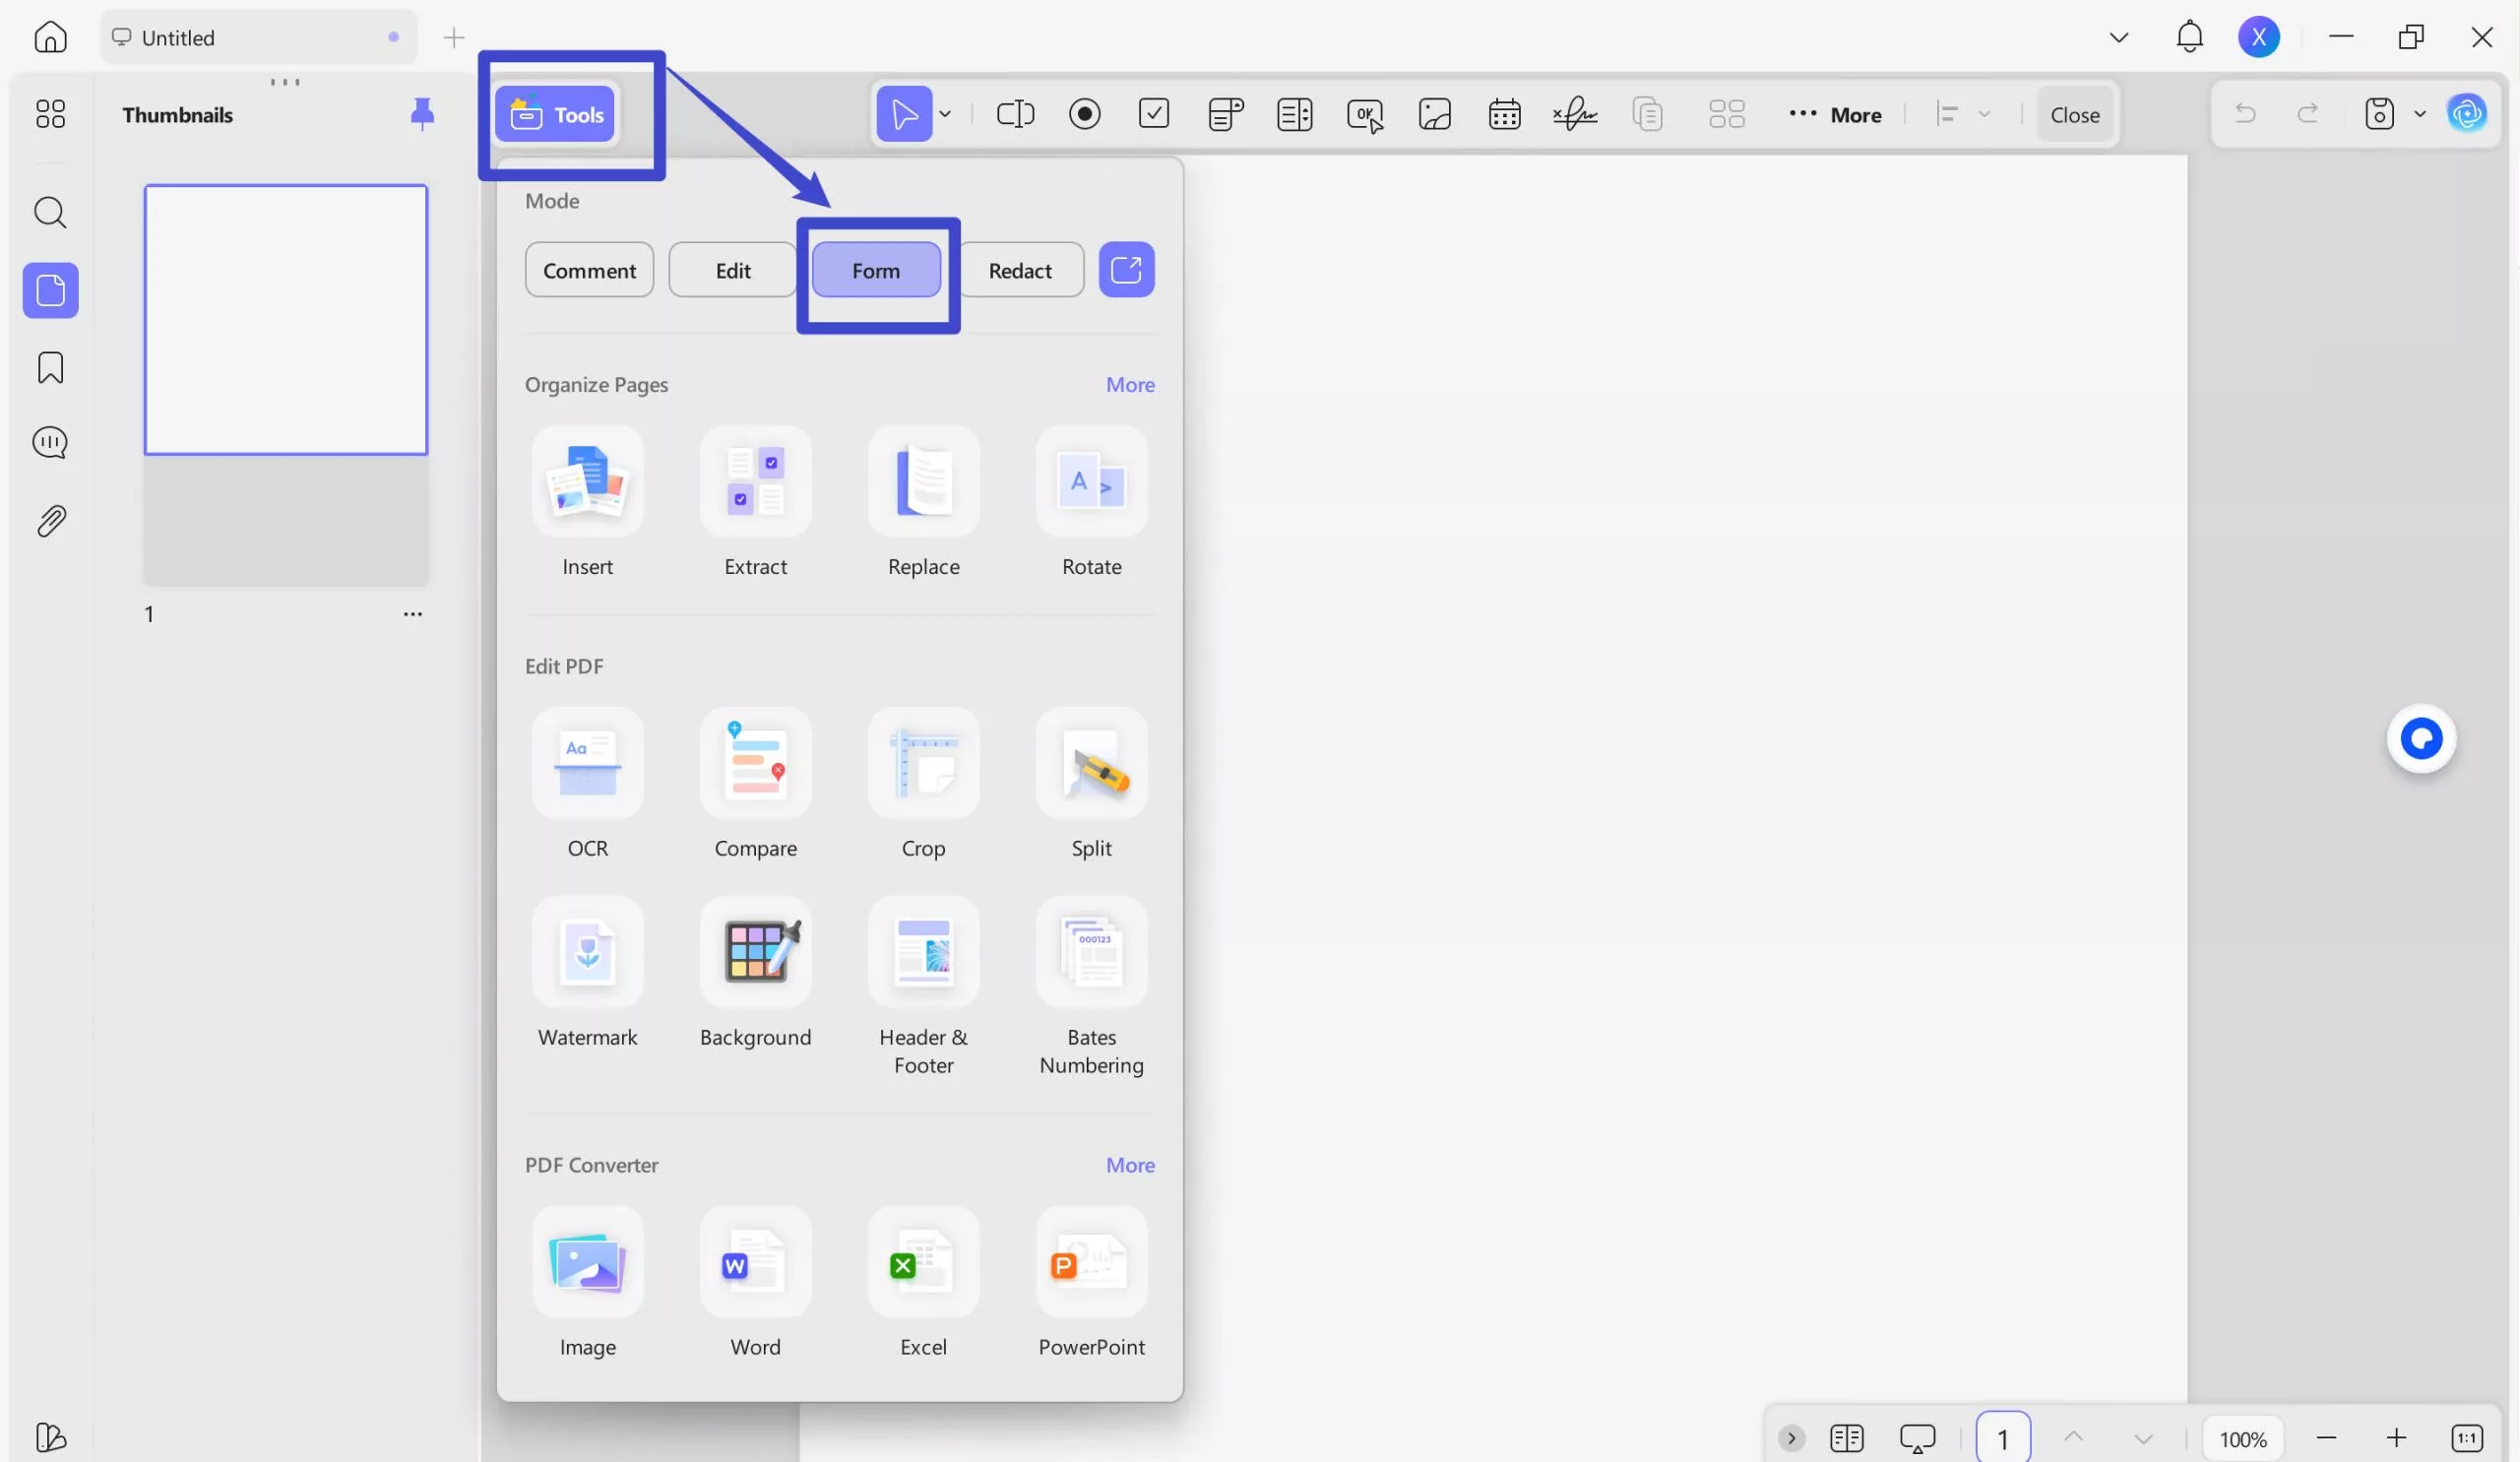The image size is (2520, 1462).
Task: Expand the tab list dropdown near notifications
Action: tap(2117, 37)
